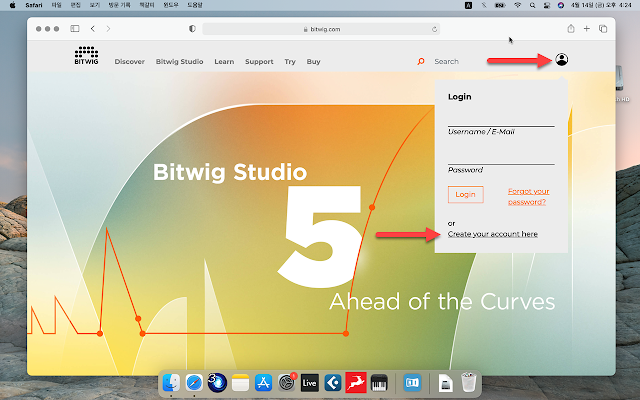Click the date and time in menu bar
This screenshot has width=640, height=400.
point(601,5)
